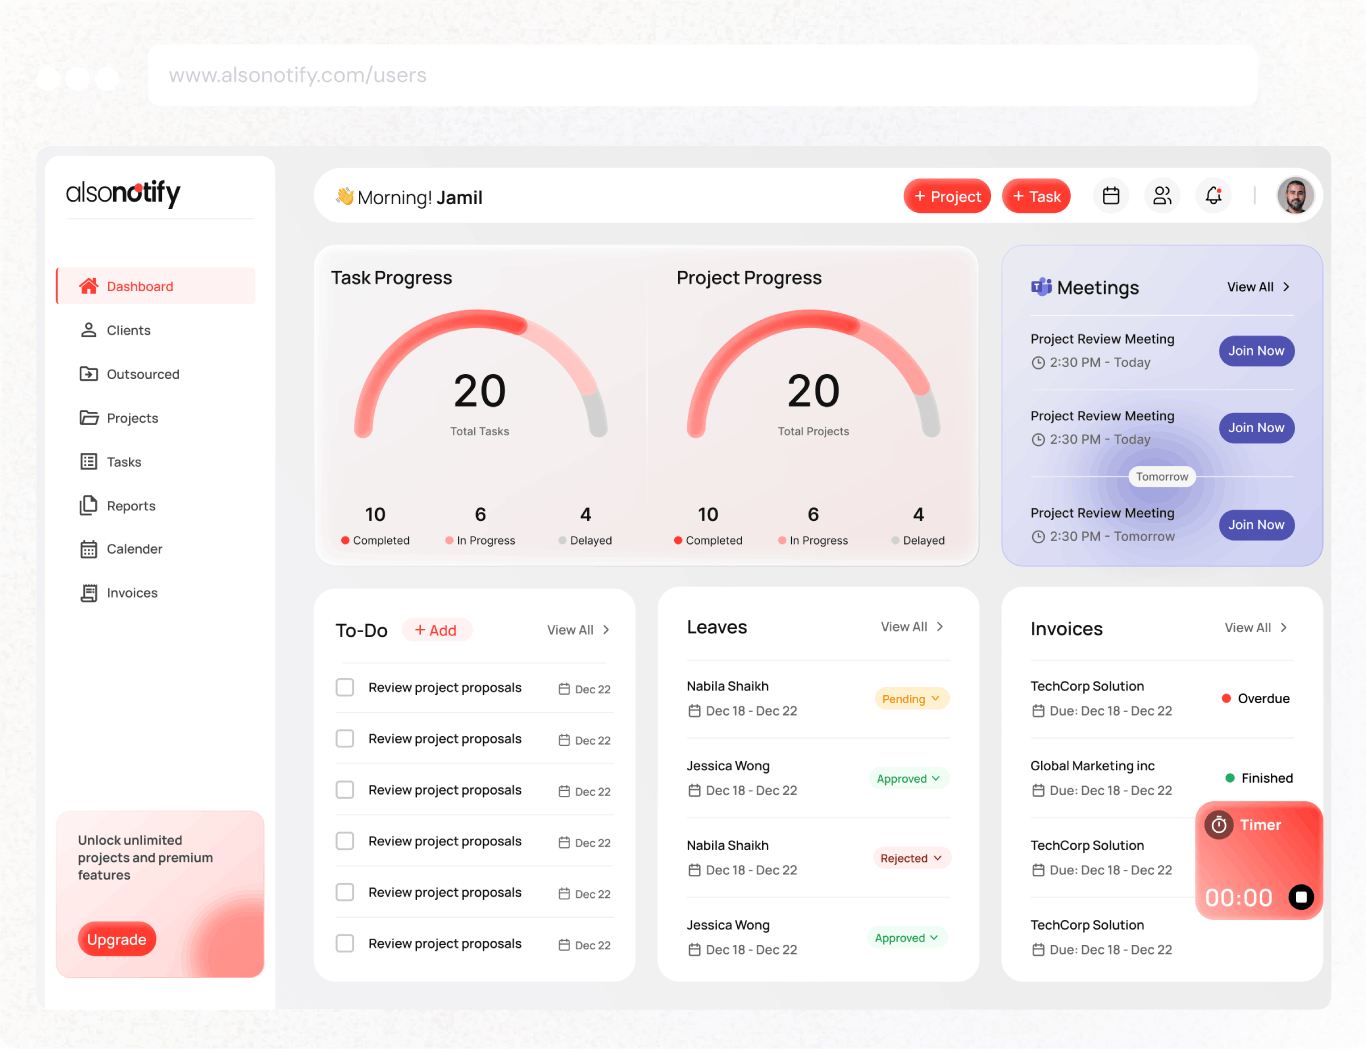Mark the last to-do checkbox complete
Viewport: 1366px width, 1049px height.
[345, 943]
